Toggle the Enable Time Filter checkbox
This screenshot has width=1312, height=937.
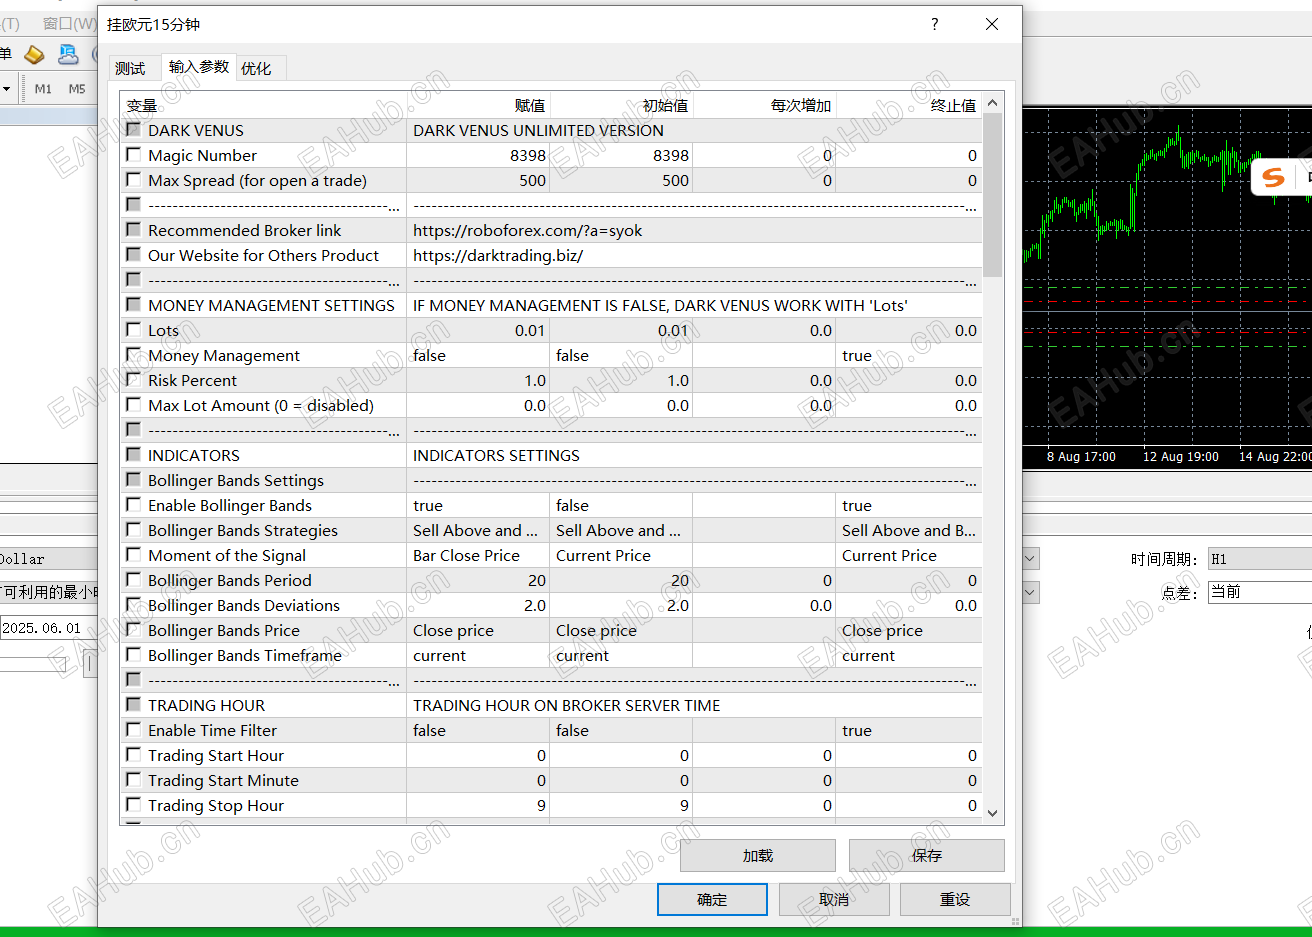(134, 730)
